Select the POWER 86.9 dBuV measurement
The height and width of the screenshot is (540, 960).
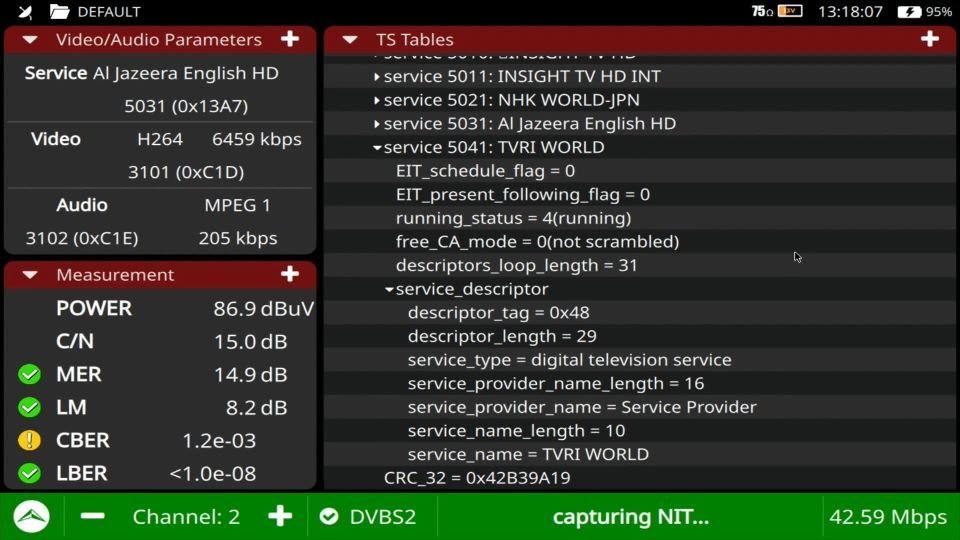pos(160,308)
